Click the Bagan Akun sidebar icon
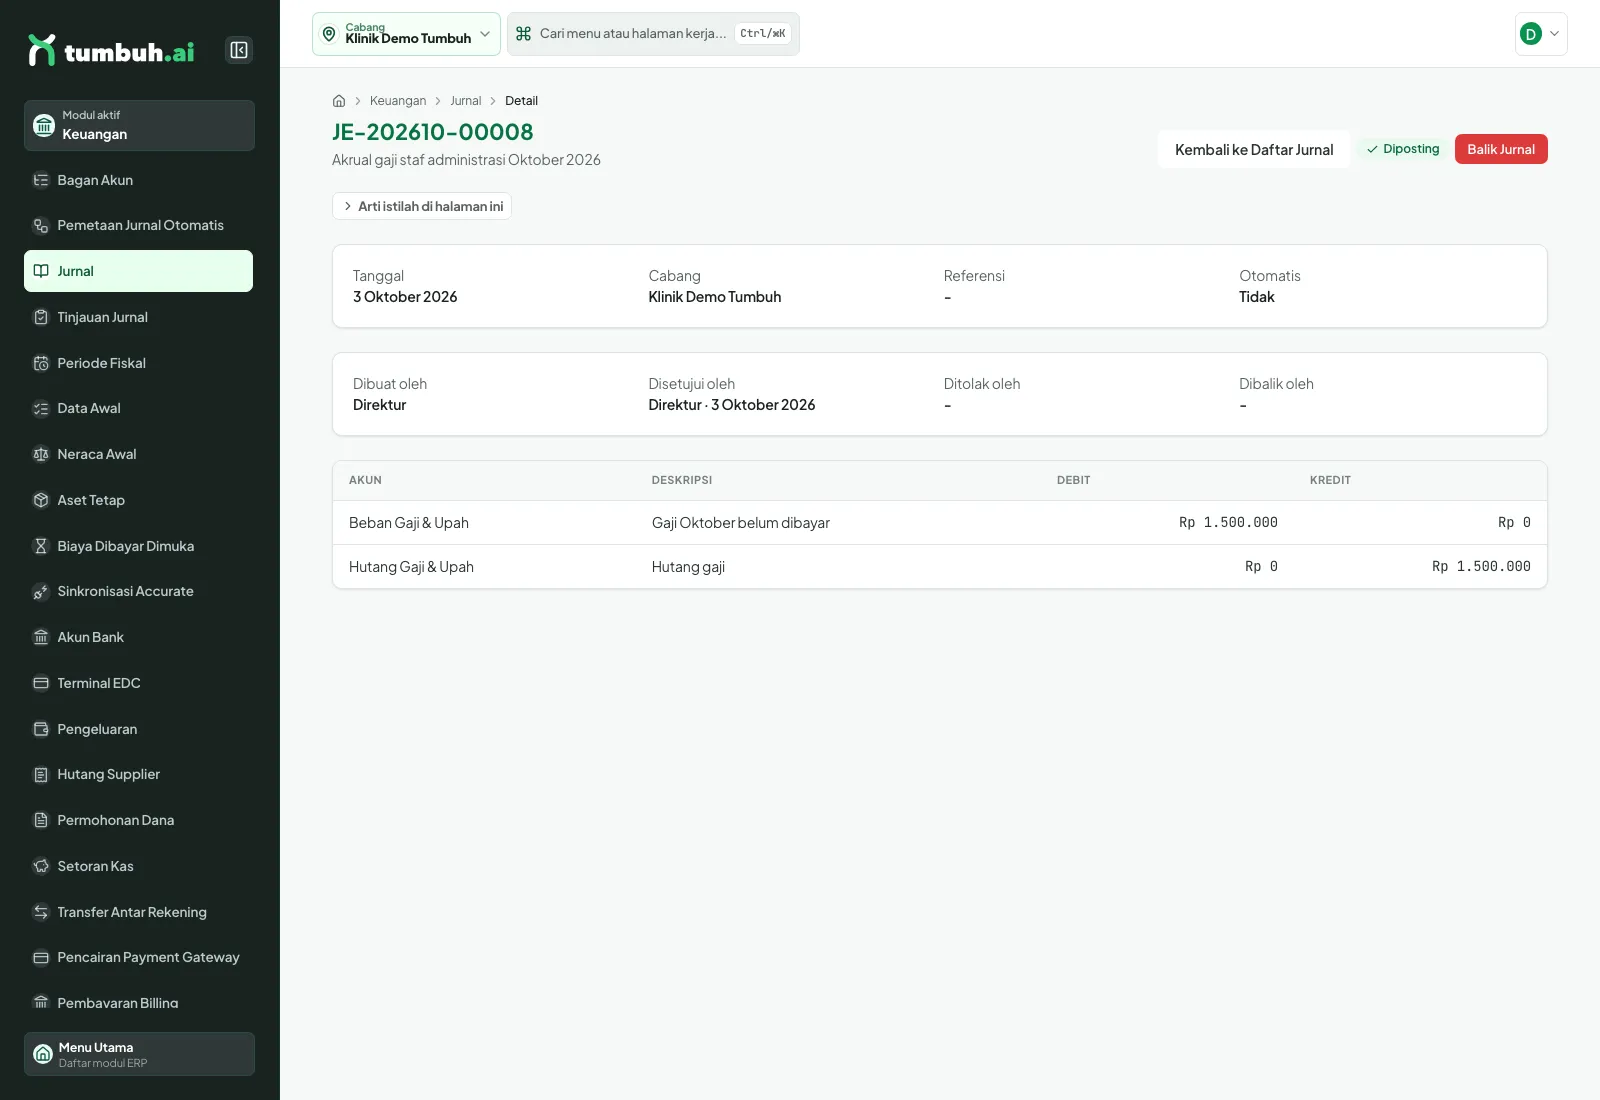 [41, 180]
